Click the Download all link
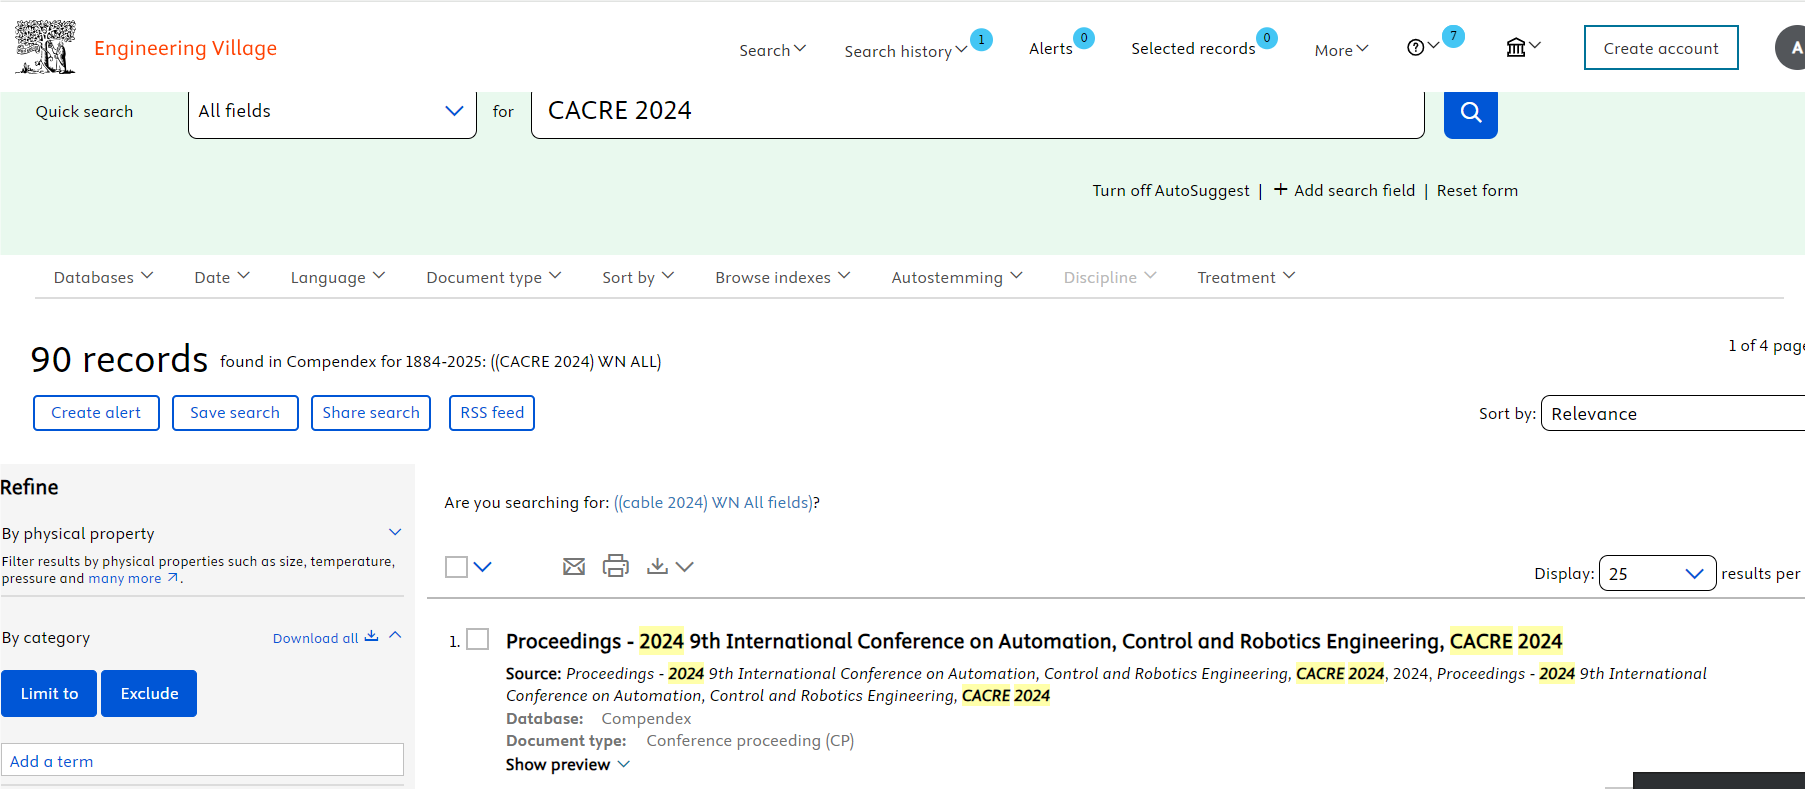1805x789 pixels. pyautogui.click(x=315, y=638)
